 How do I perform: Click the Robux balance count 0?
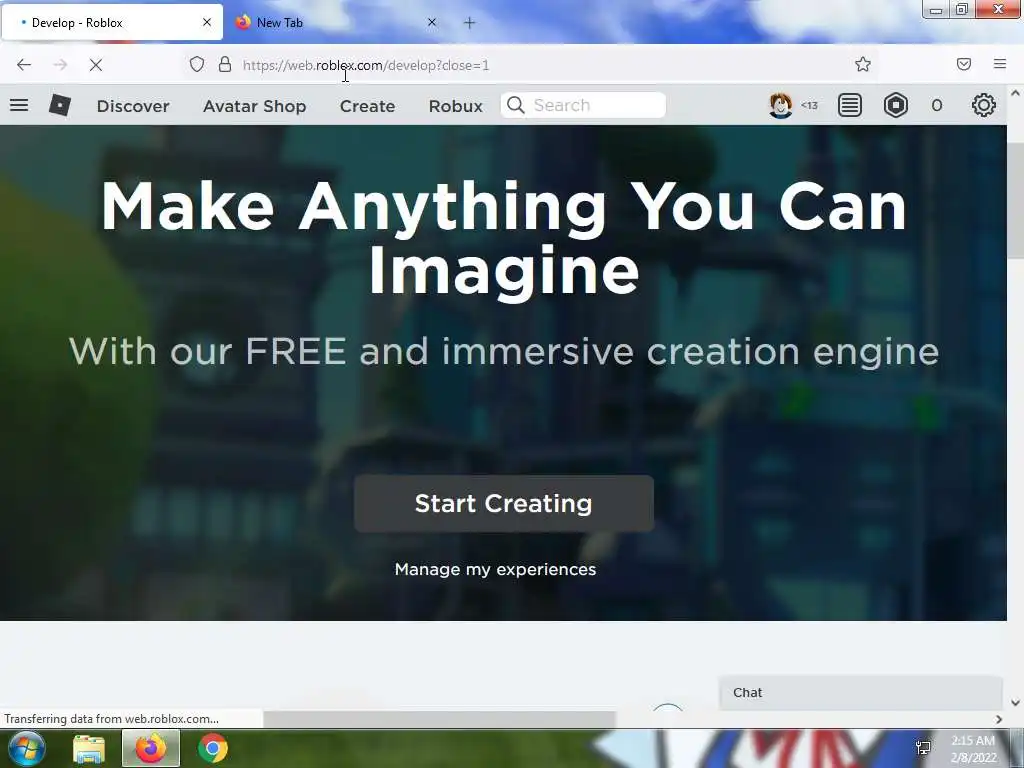coord(936,106)
